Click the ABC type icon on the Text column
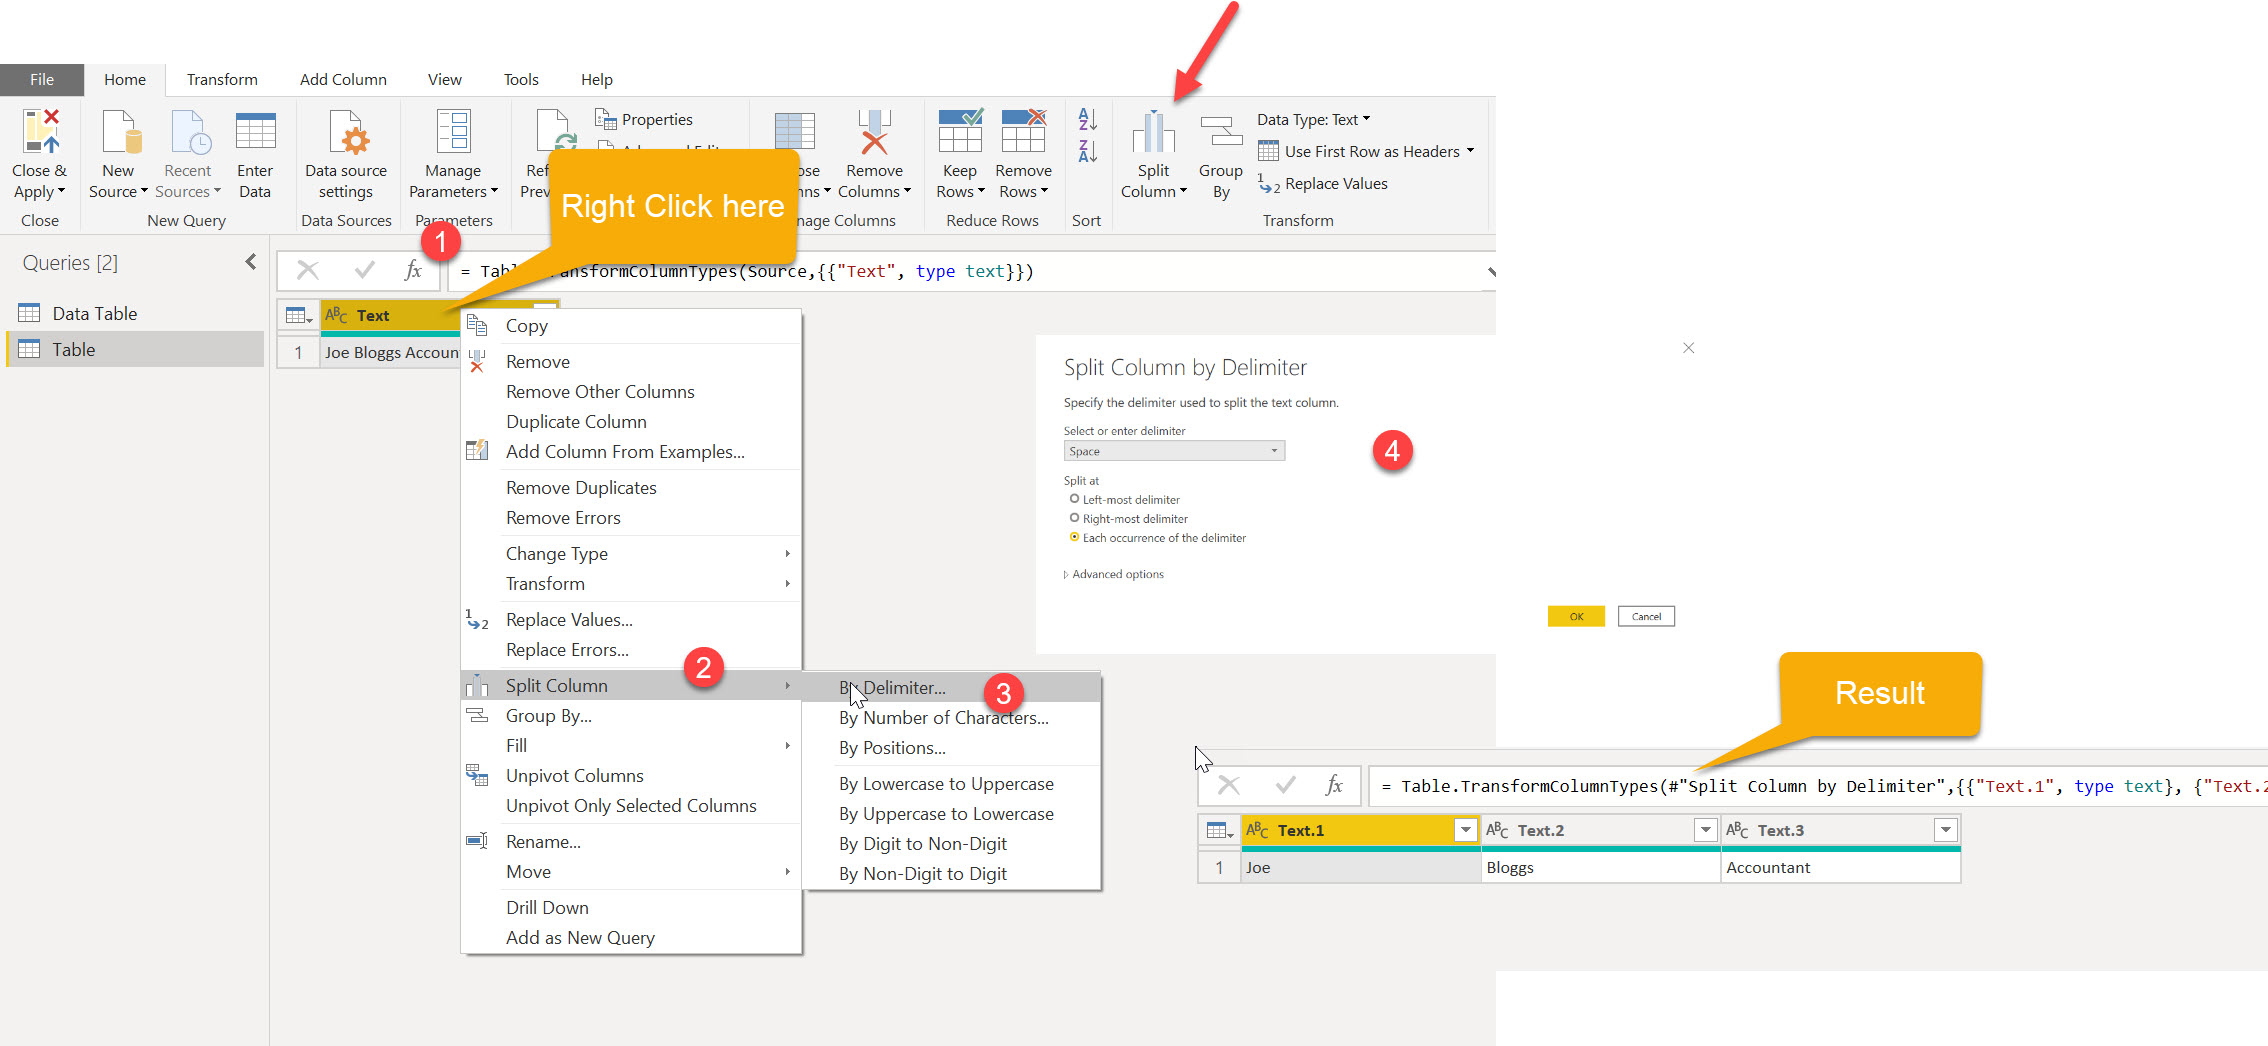2268x1046 pixels. coord(336,315)
